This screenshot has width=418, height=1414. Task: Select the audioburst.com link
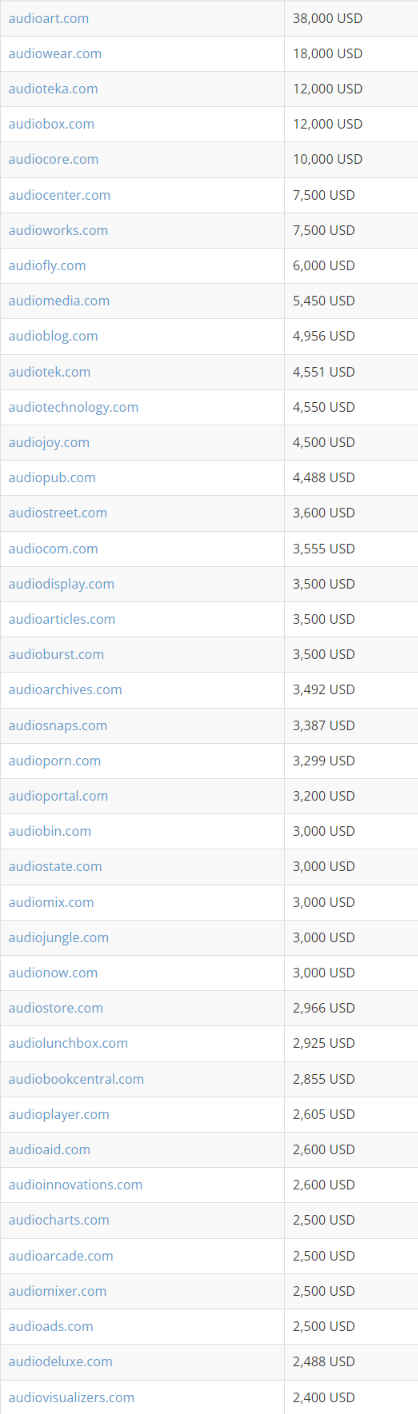click(x=56, y=654)
